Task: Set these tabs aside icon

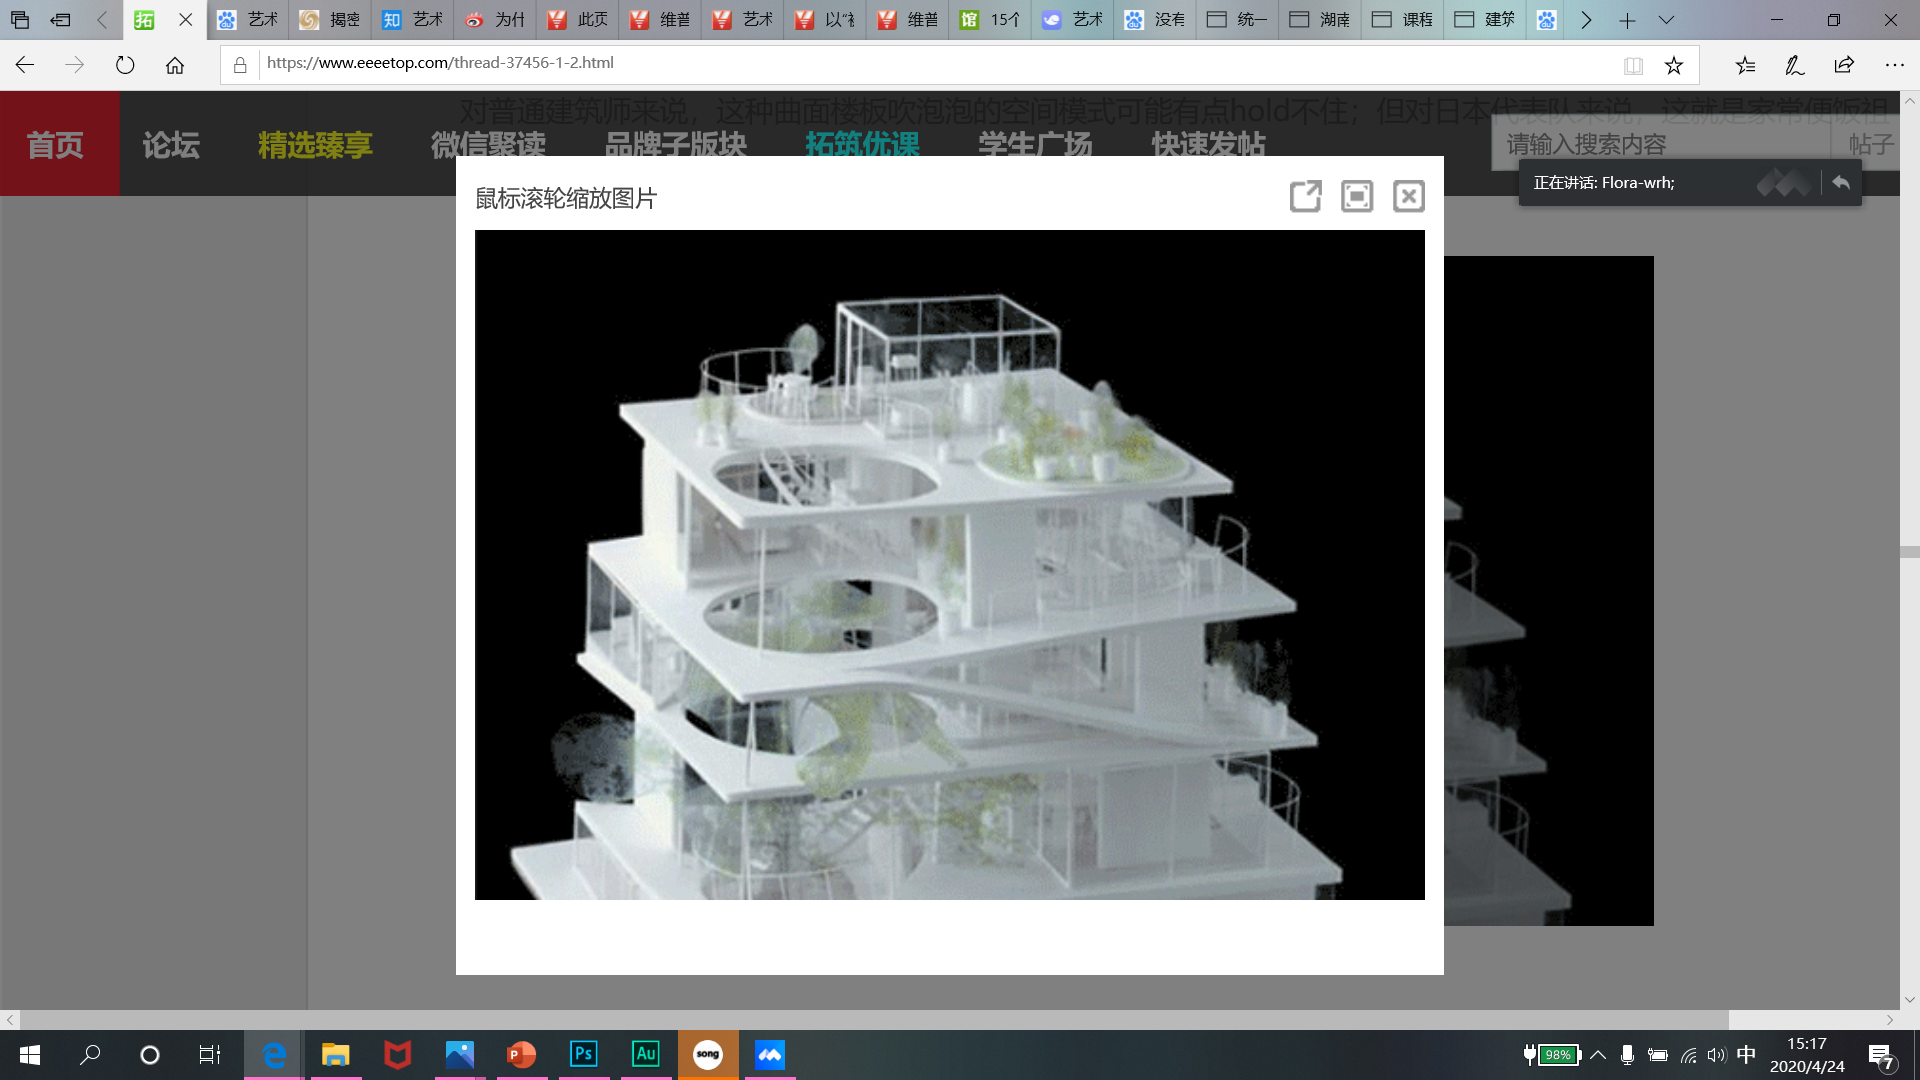Action: tap(61, 19)
